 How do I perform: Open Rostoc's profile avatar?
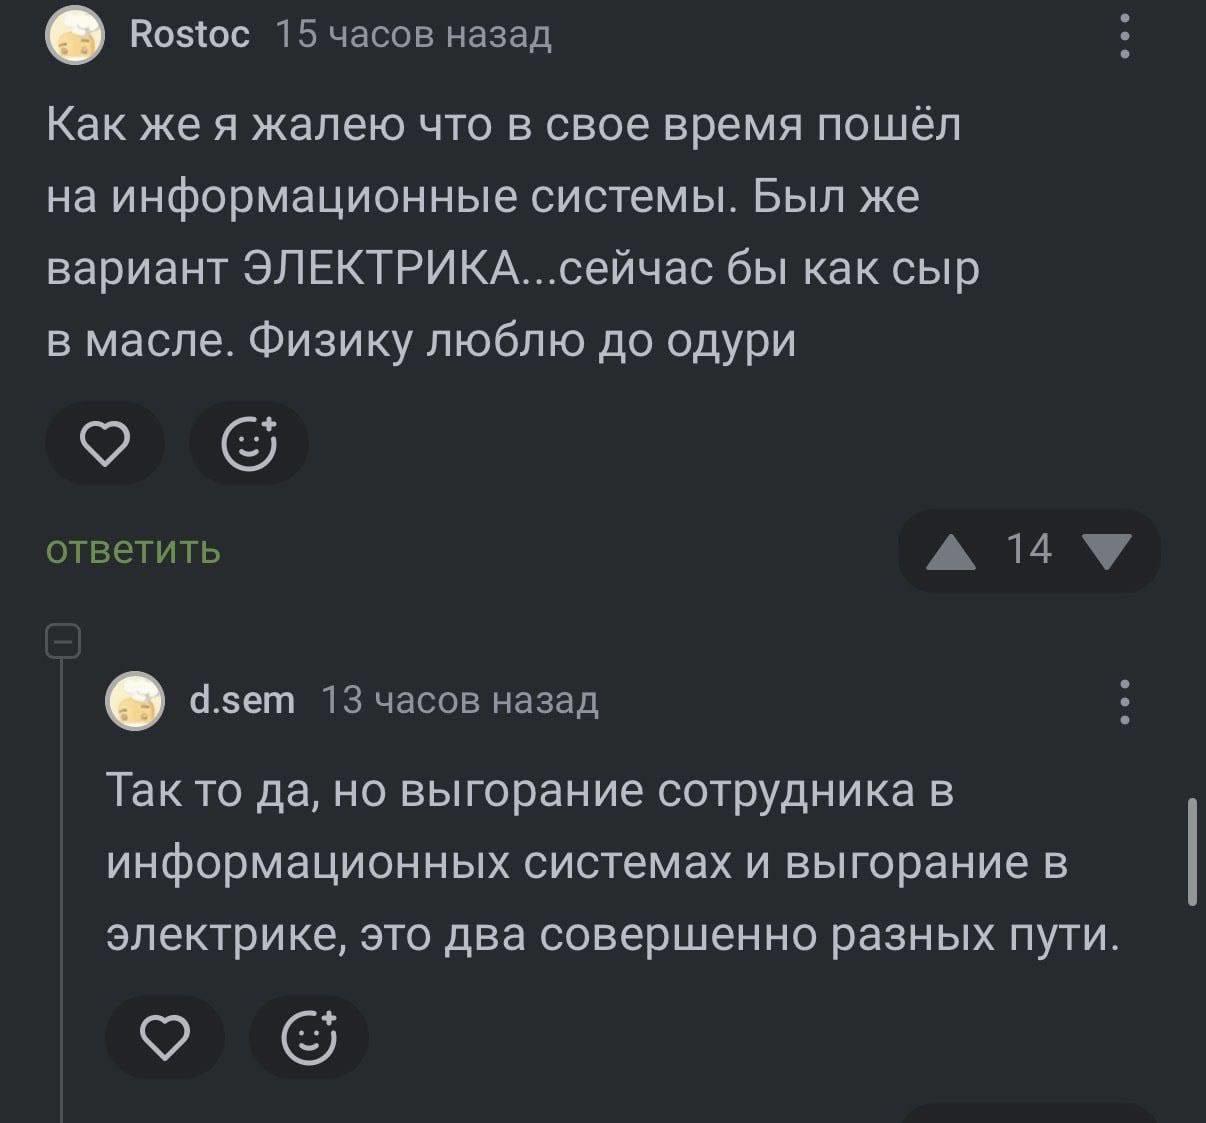click(x=75, y=35)
